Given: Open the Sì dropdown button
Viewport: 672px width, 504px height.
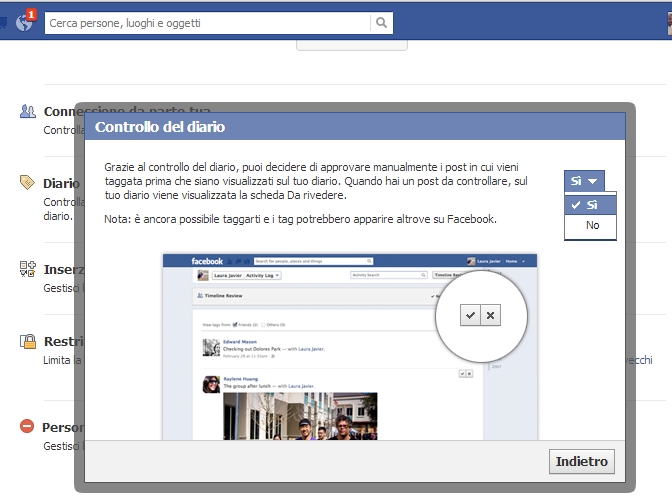Looking at the screenshot, I should click(584, 181).
